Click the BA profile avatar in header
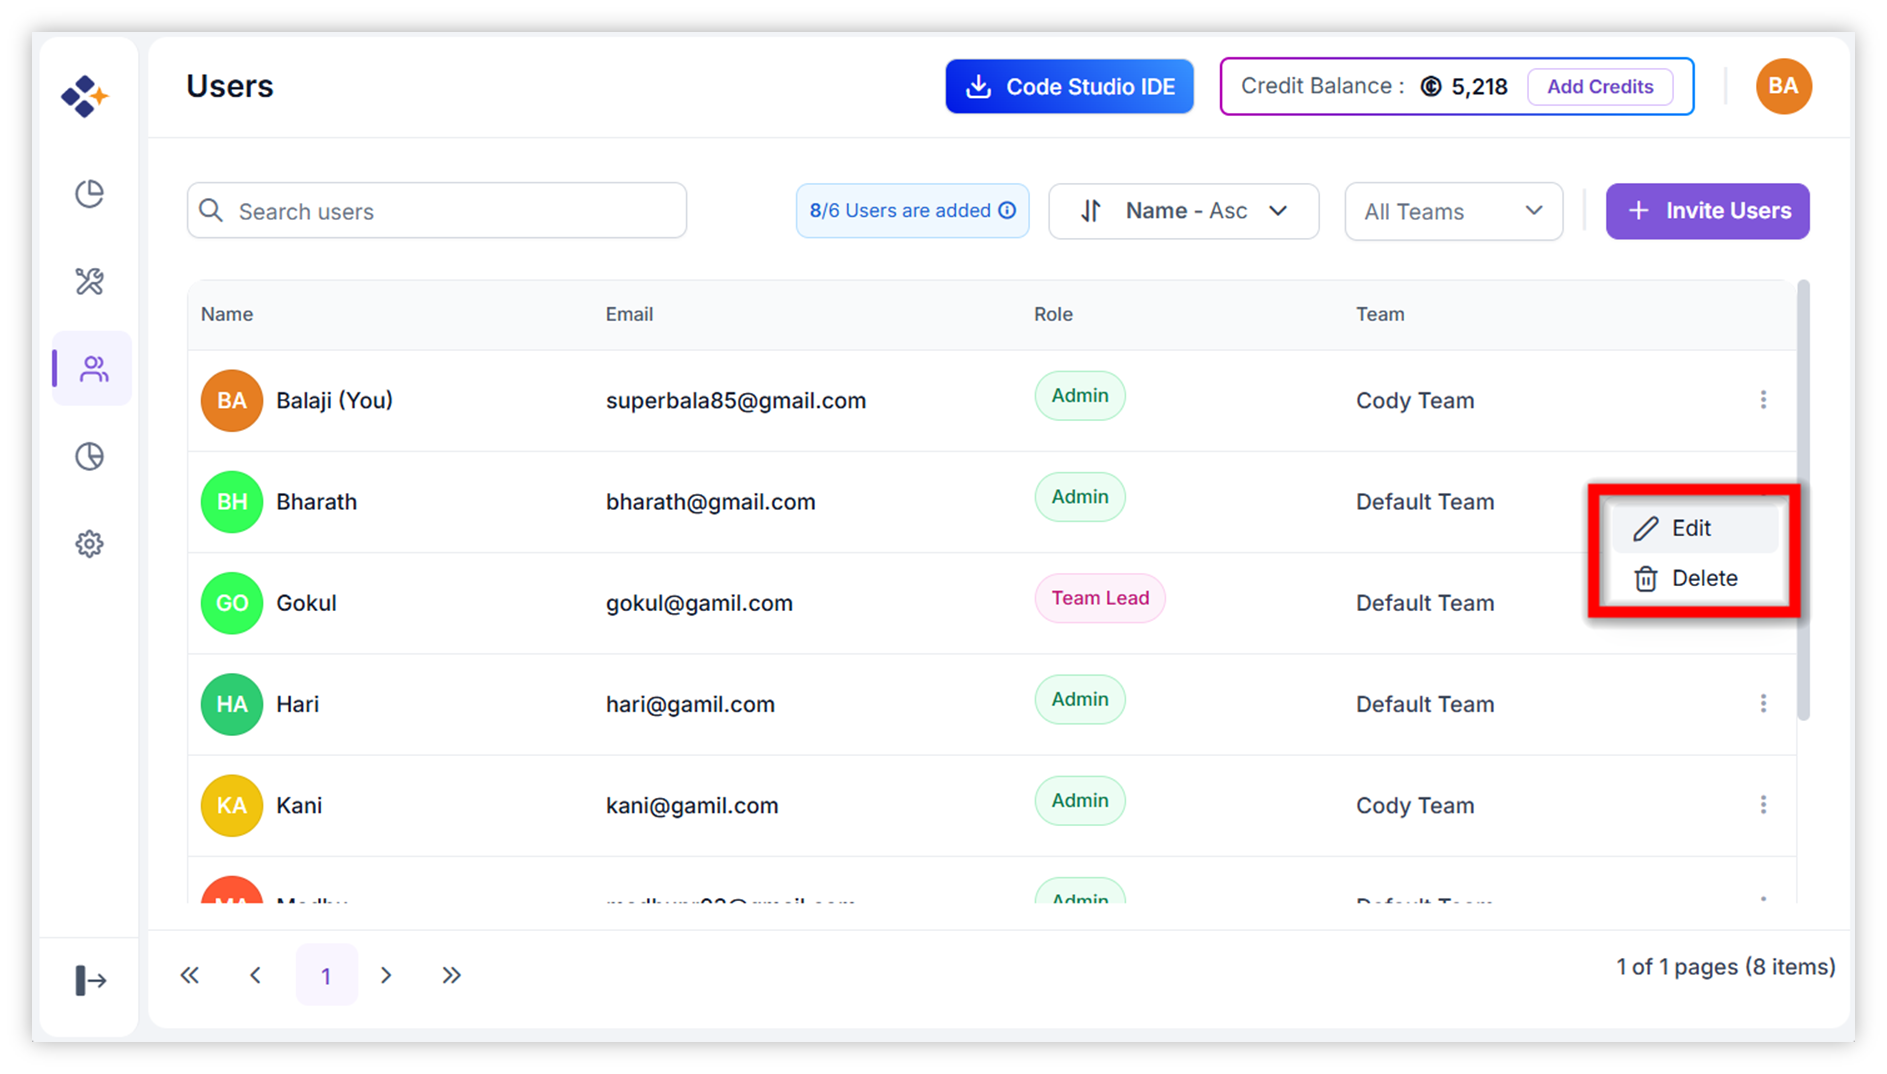Image resolution: width=1887 pixels, height=1074 pixels. point(1783,86)
